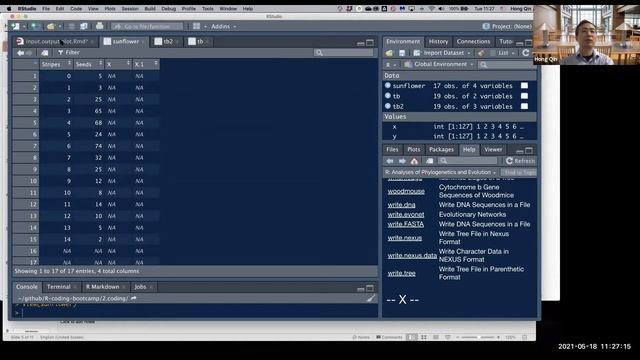View tb2 data via its table icon
This screenshot has width=640, height=360.
click(x=524, y=106)
